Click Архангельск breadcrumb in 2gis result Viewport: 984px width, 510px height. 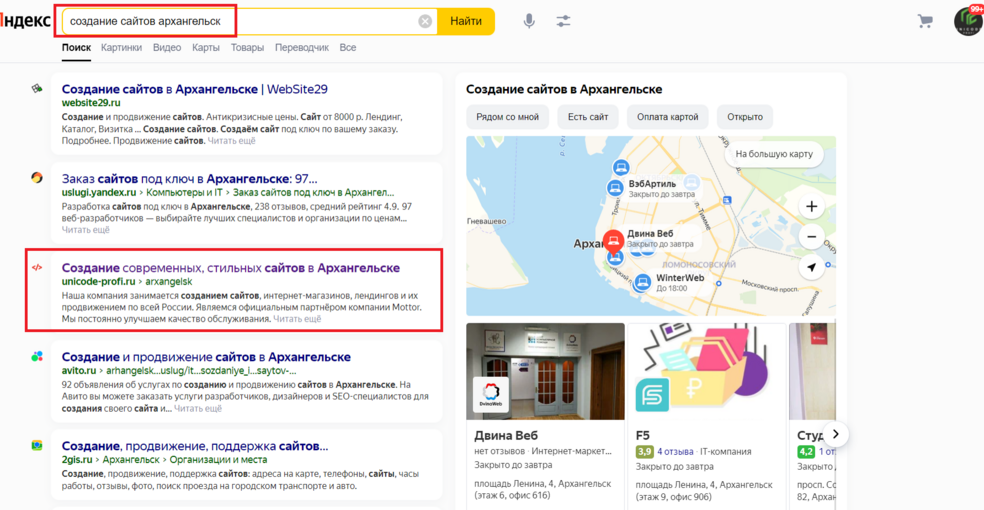point(131,460)
